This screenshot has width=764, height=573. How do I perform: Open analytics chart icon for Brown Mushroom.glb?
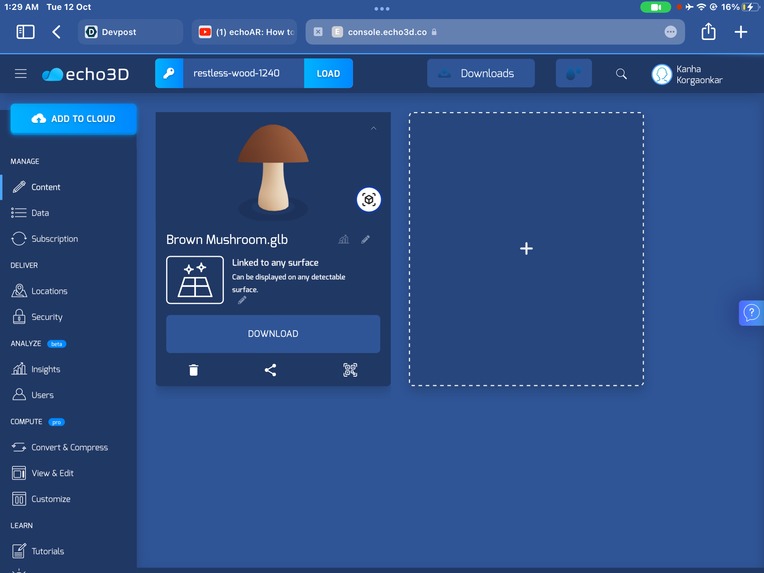344,239
